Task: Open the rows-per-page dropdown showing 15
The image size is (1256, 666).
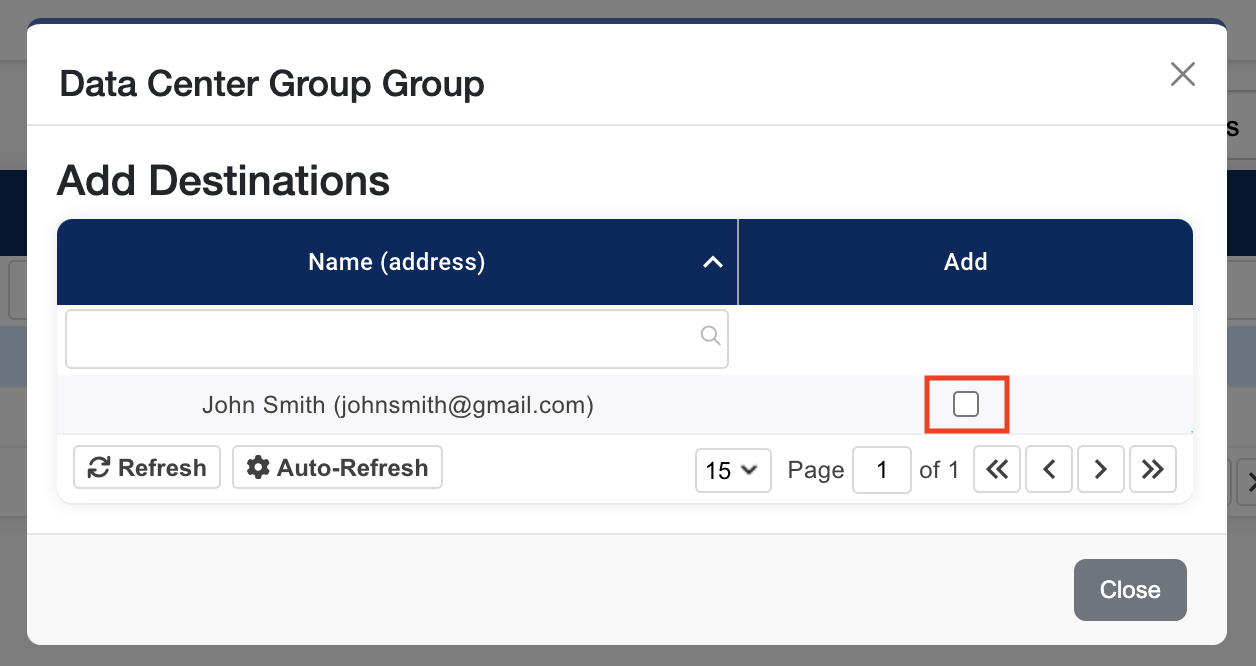Action: click(x=733, y=470)
